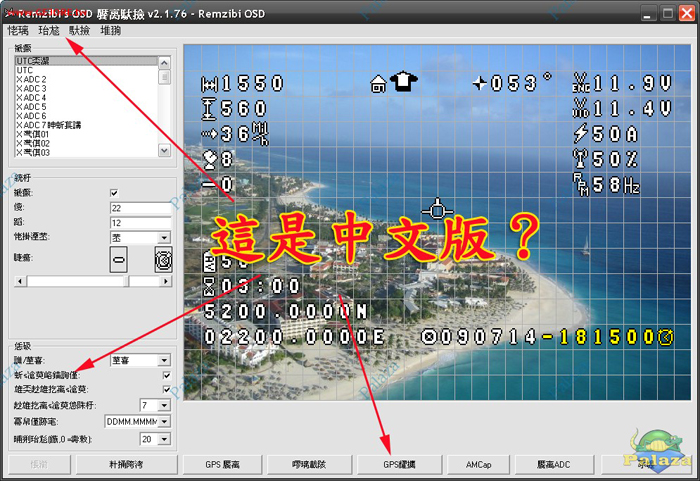The image size is (700, 481).
Task: Maximize the Remzibi OSD window
Action: [x=667, y=13]
